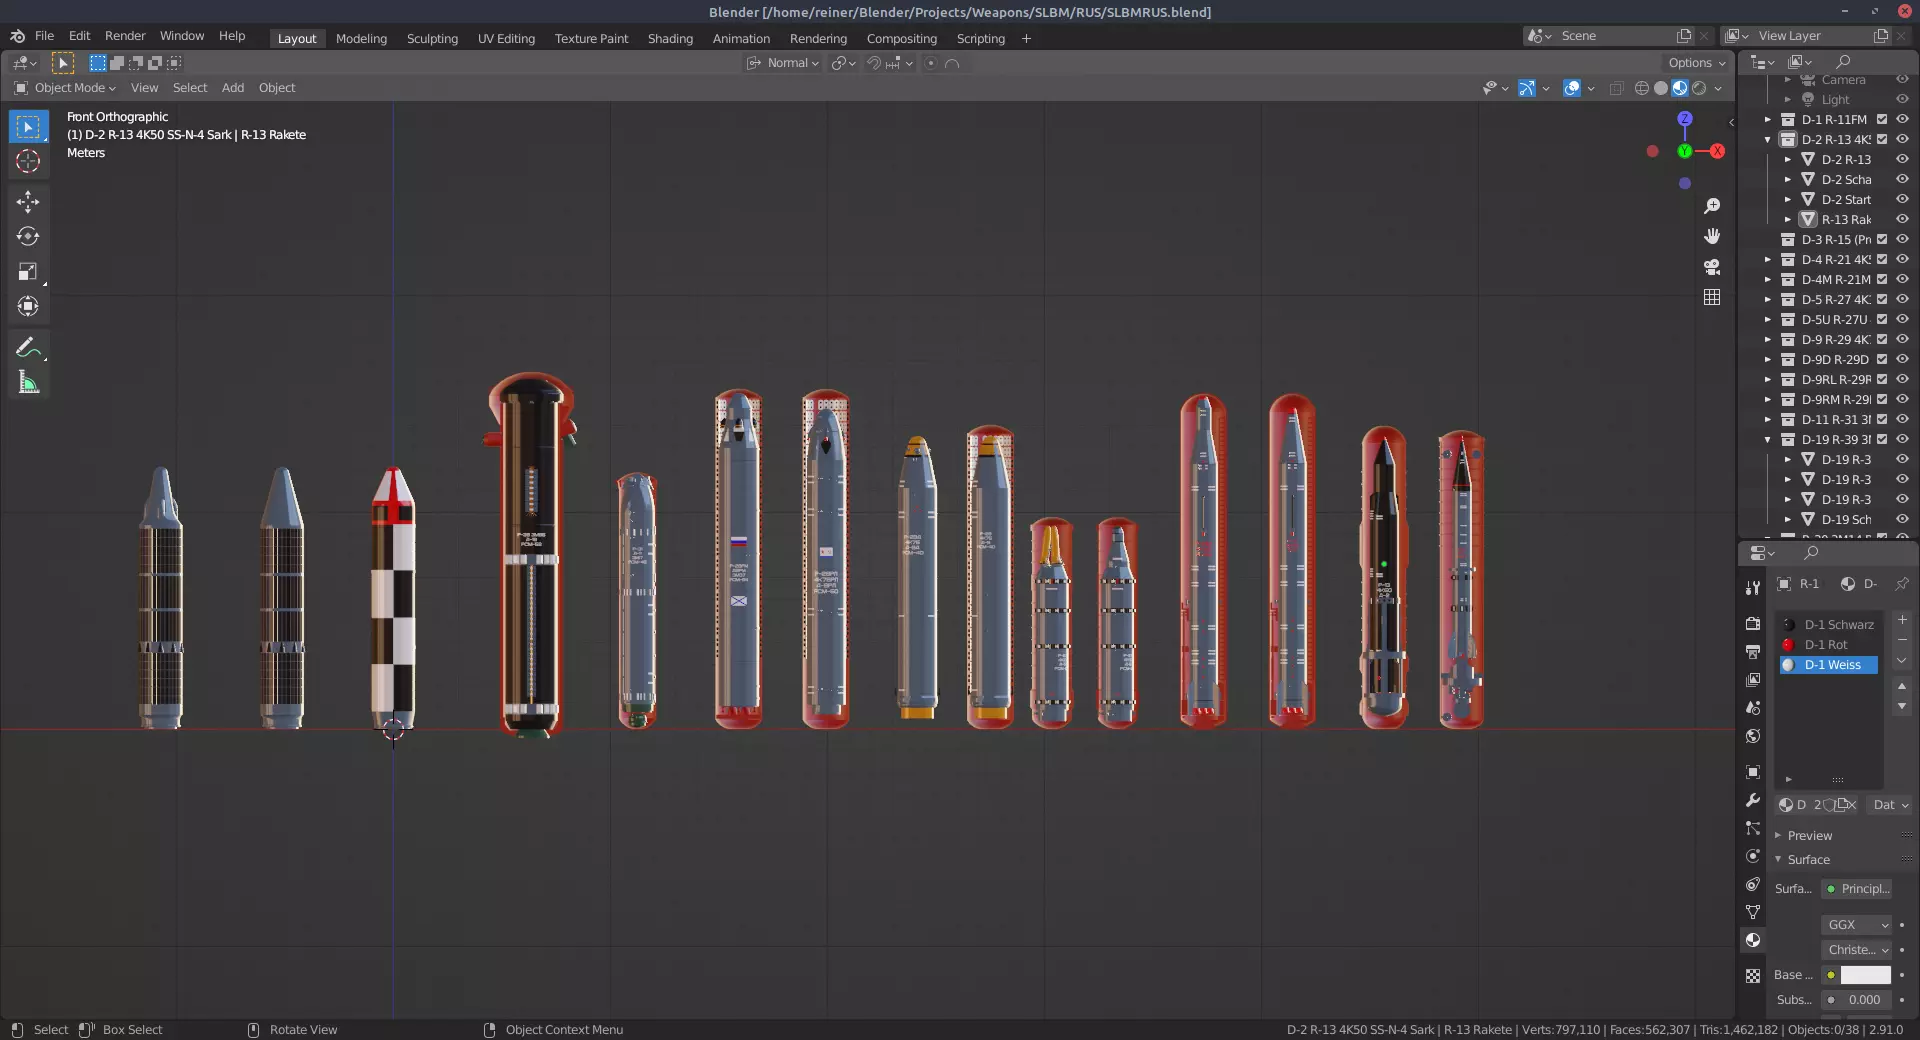Open the Scene properties tab
Viewport: 1920px width, 1040px height.
[x=1753, y=708]
